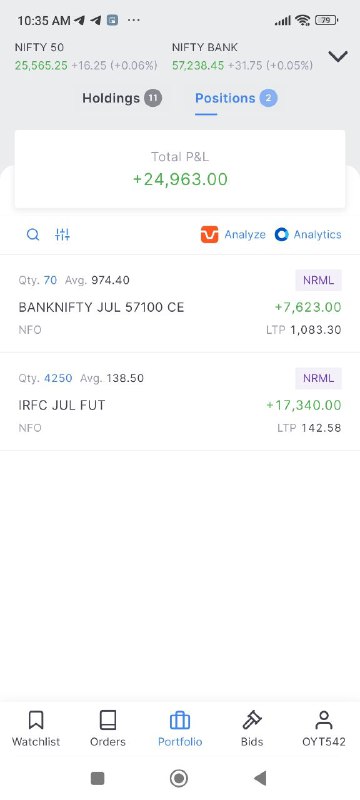Tap the NIFTY BANK index ticker
360x800 pixels.
point(242,57)
